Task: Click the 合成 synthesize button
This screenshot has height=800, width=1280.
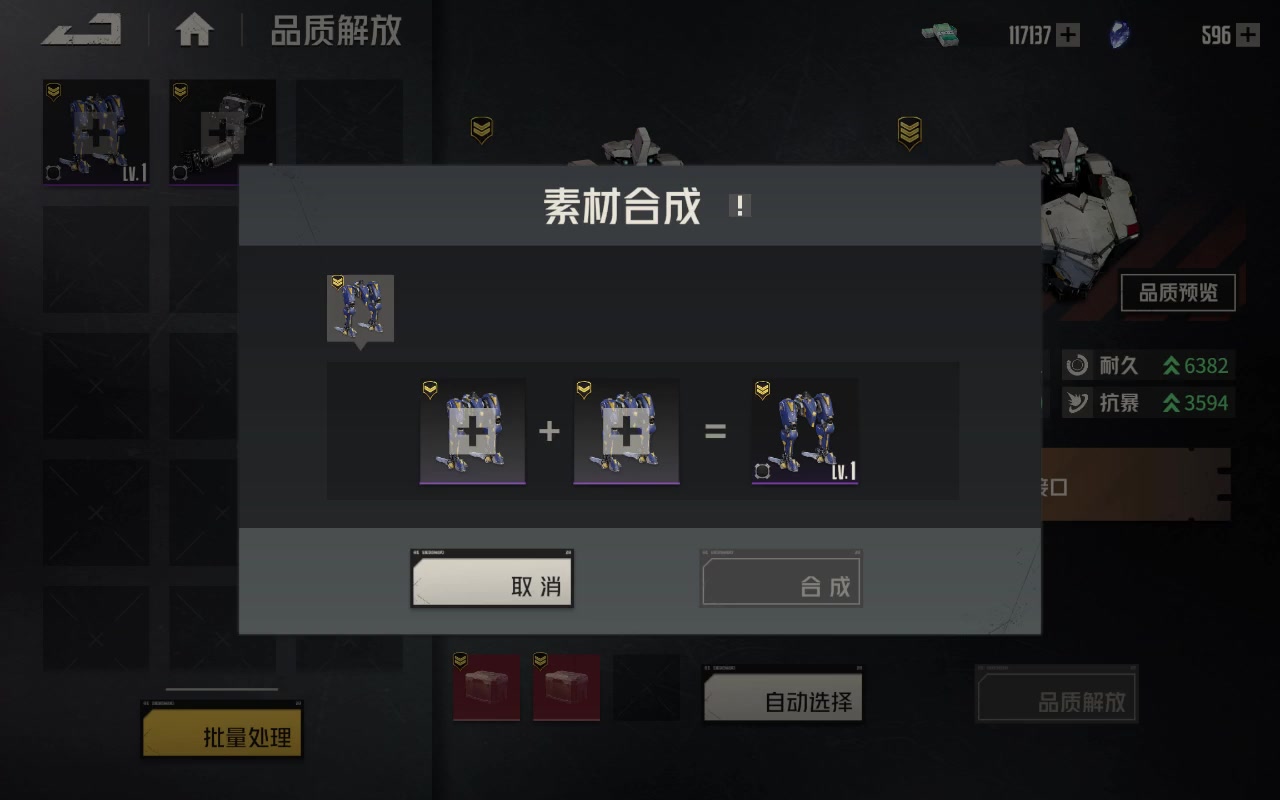Action: 781,577
